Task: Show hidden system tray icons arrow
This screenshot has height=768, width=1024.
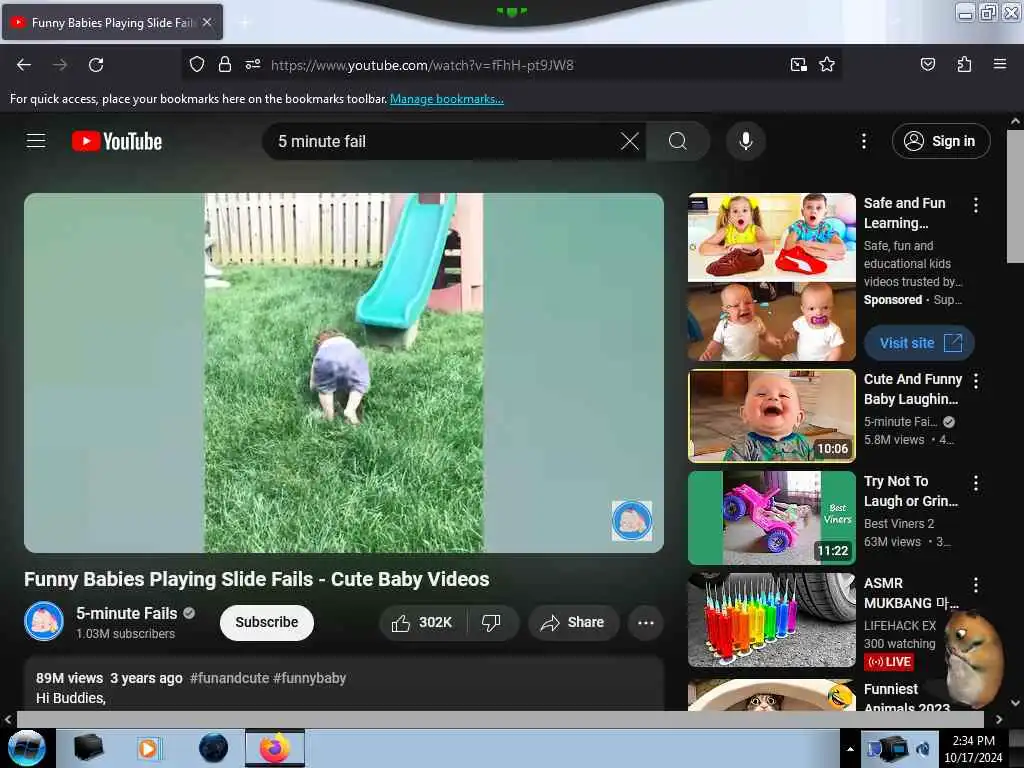Action: [x=850, y=749]
